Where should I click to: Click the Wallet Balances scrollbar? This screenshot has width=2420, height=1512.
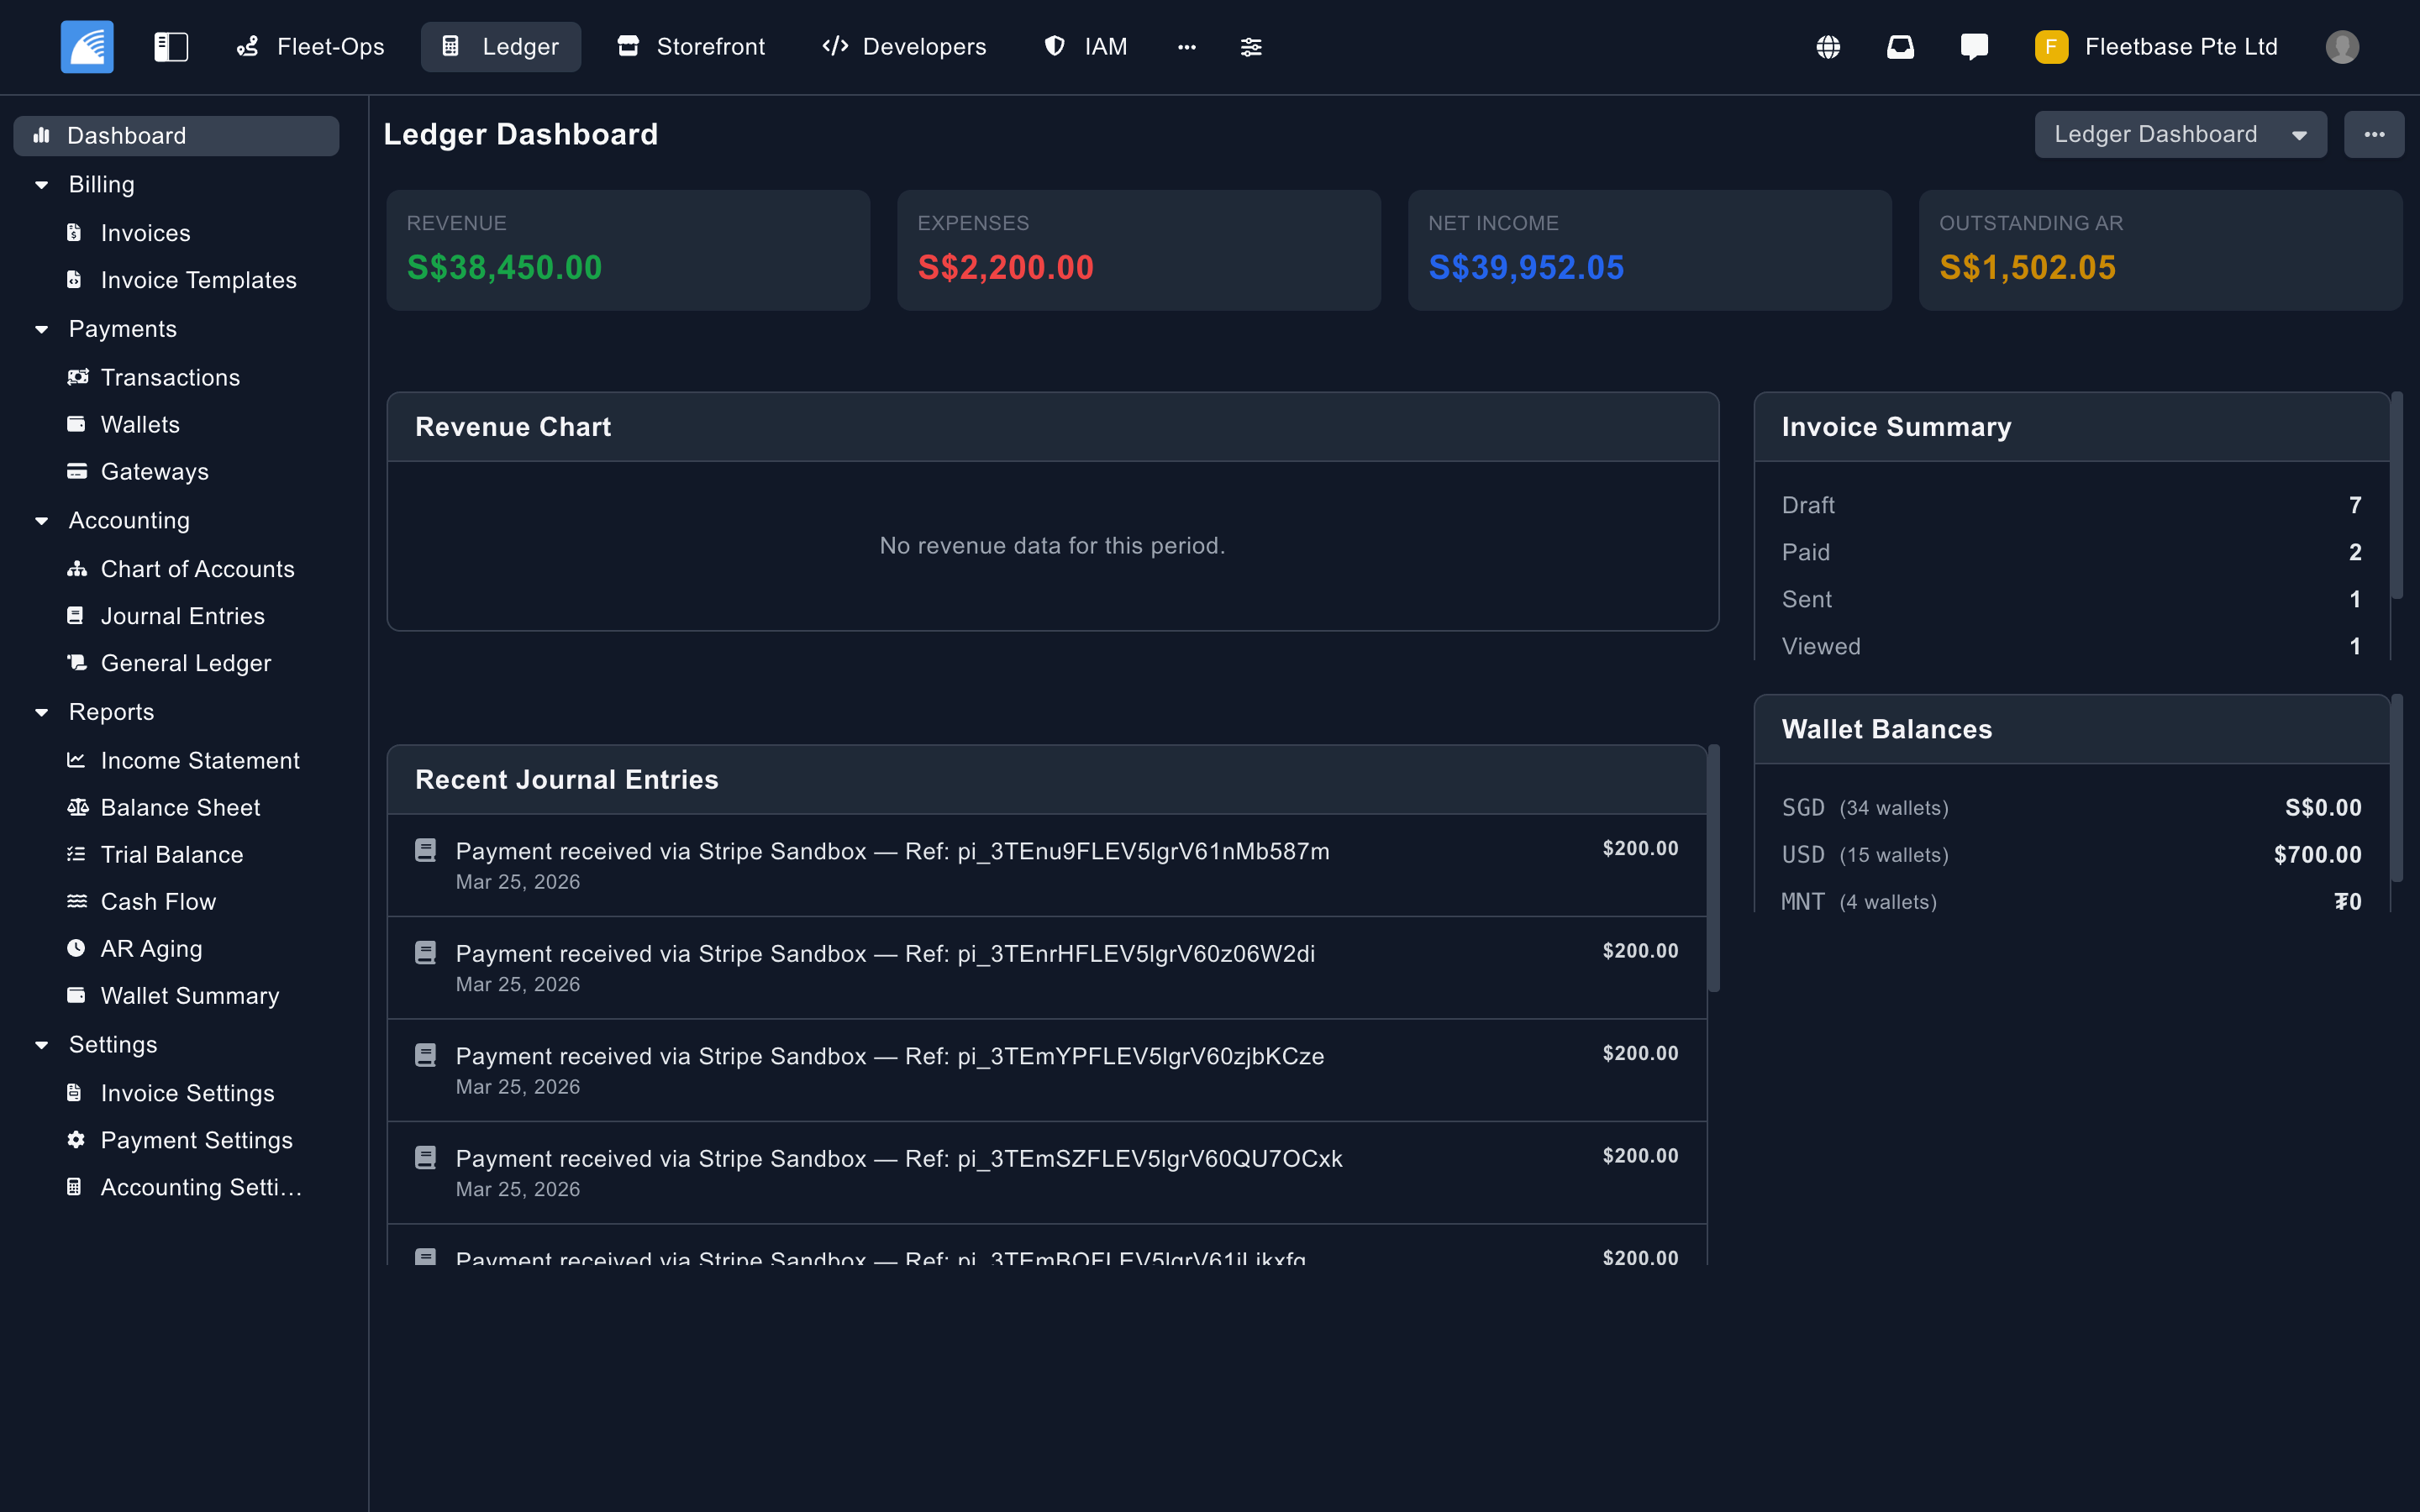point(2397,788)
